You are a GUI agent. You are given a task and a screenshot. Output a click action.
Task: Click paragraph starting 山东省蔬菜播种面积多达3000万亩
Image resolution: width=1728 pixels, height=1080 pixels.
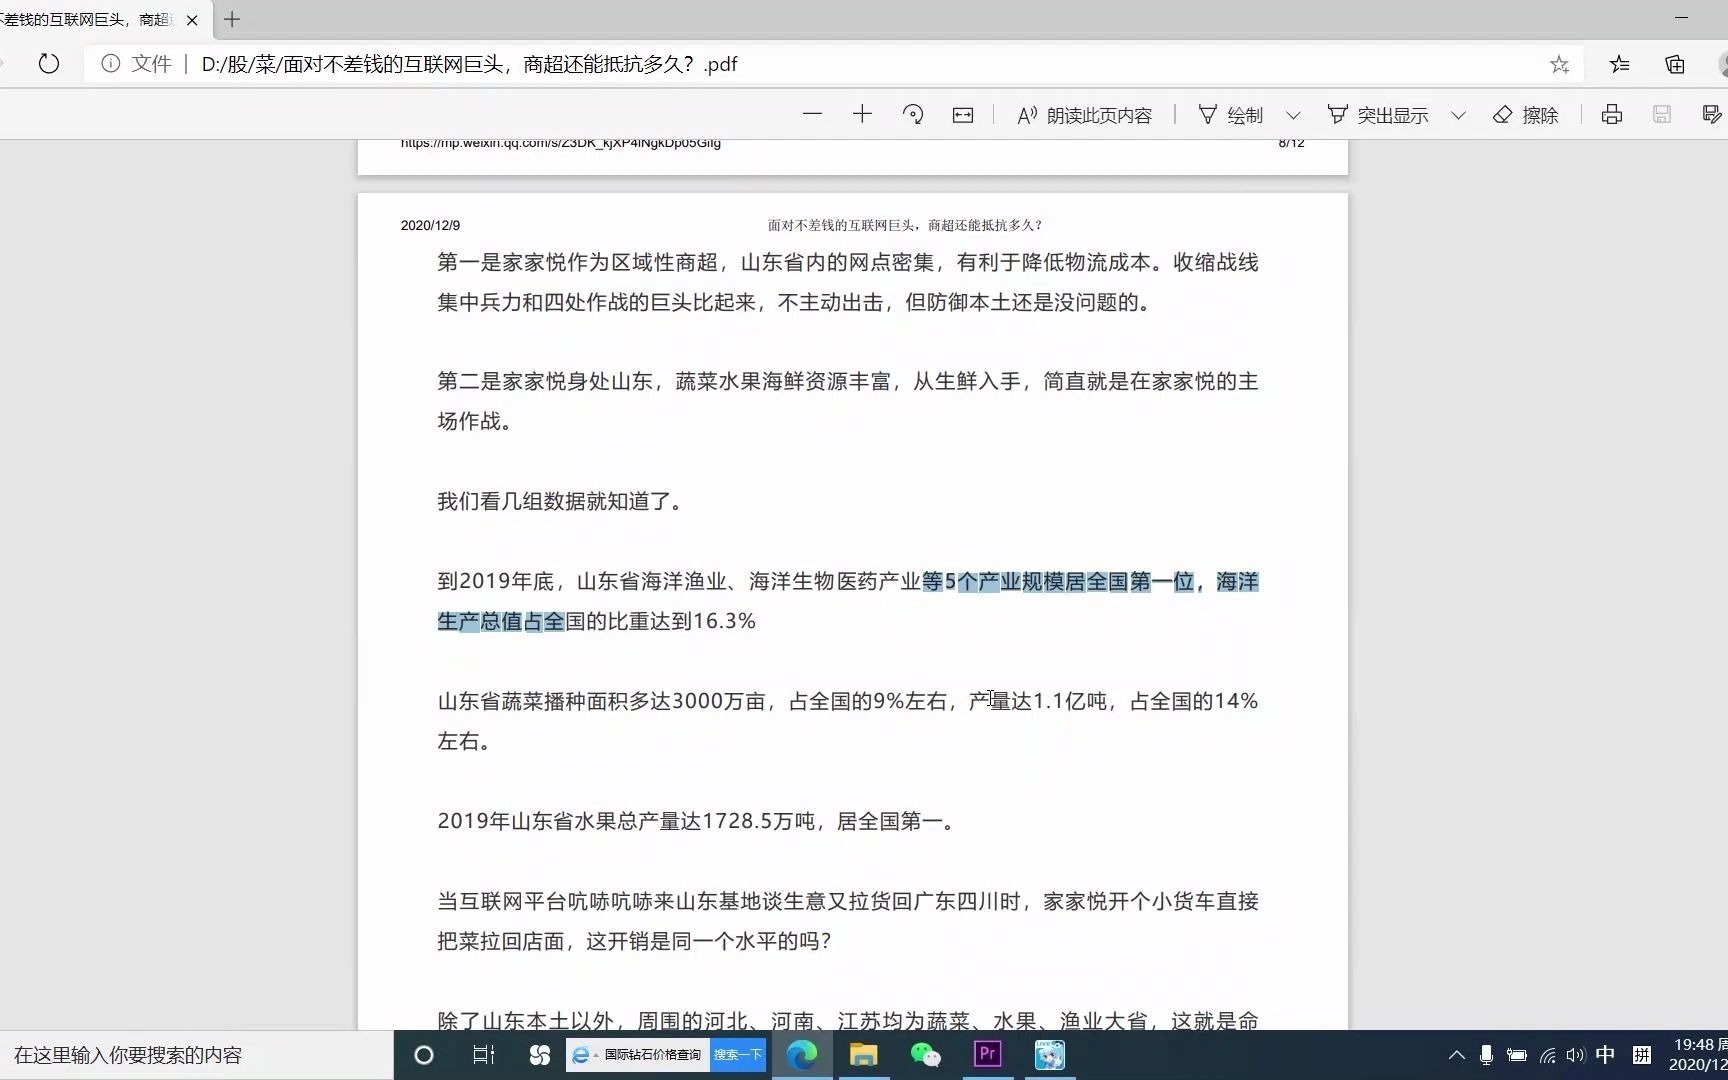847,721
